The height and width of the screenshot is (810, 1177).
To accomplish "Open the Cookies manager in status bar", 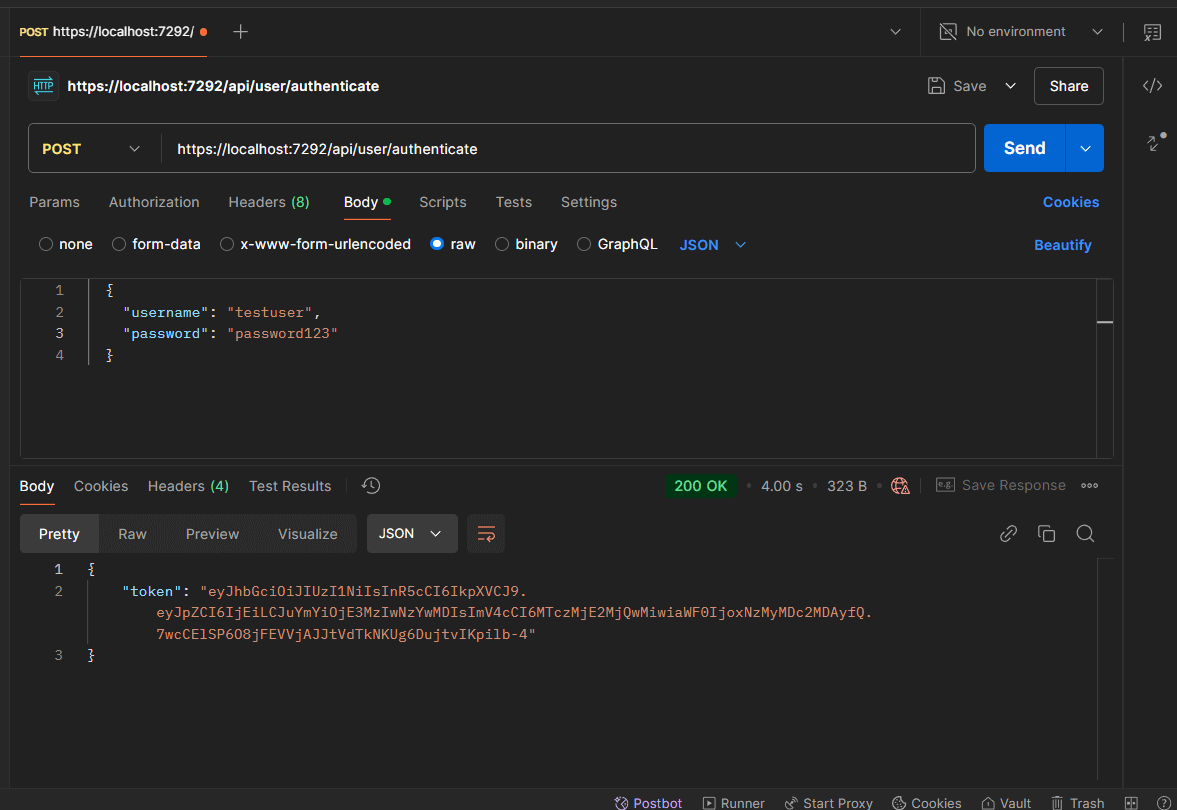I will 926,803.
